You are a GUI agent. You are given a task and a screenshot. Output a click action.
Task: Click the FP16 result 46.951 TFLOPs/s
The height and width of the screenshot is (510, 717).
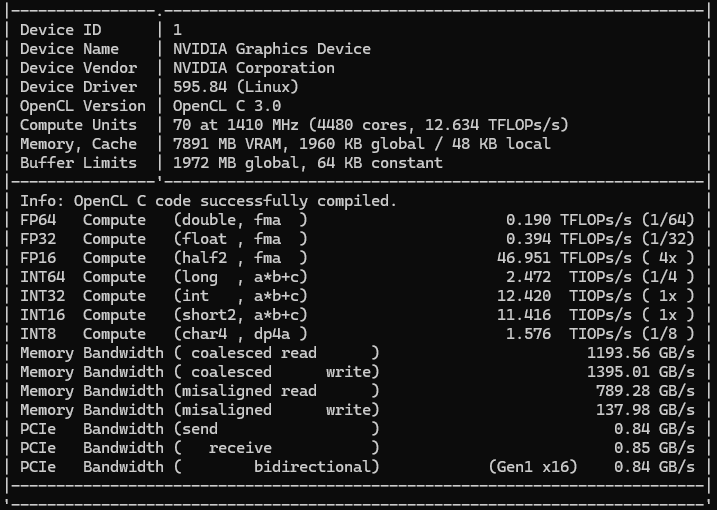pyautogui.click(x=564, y=258)
